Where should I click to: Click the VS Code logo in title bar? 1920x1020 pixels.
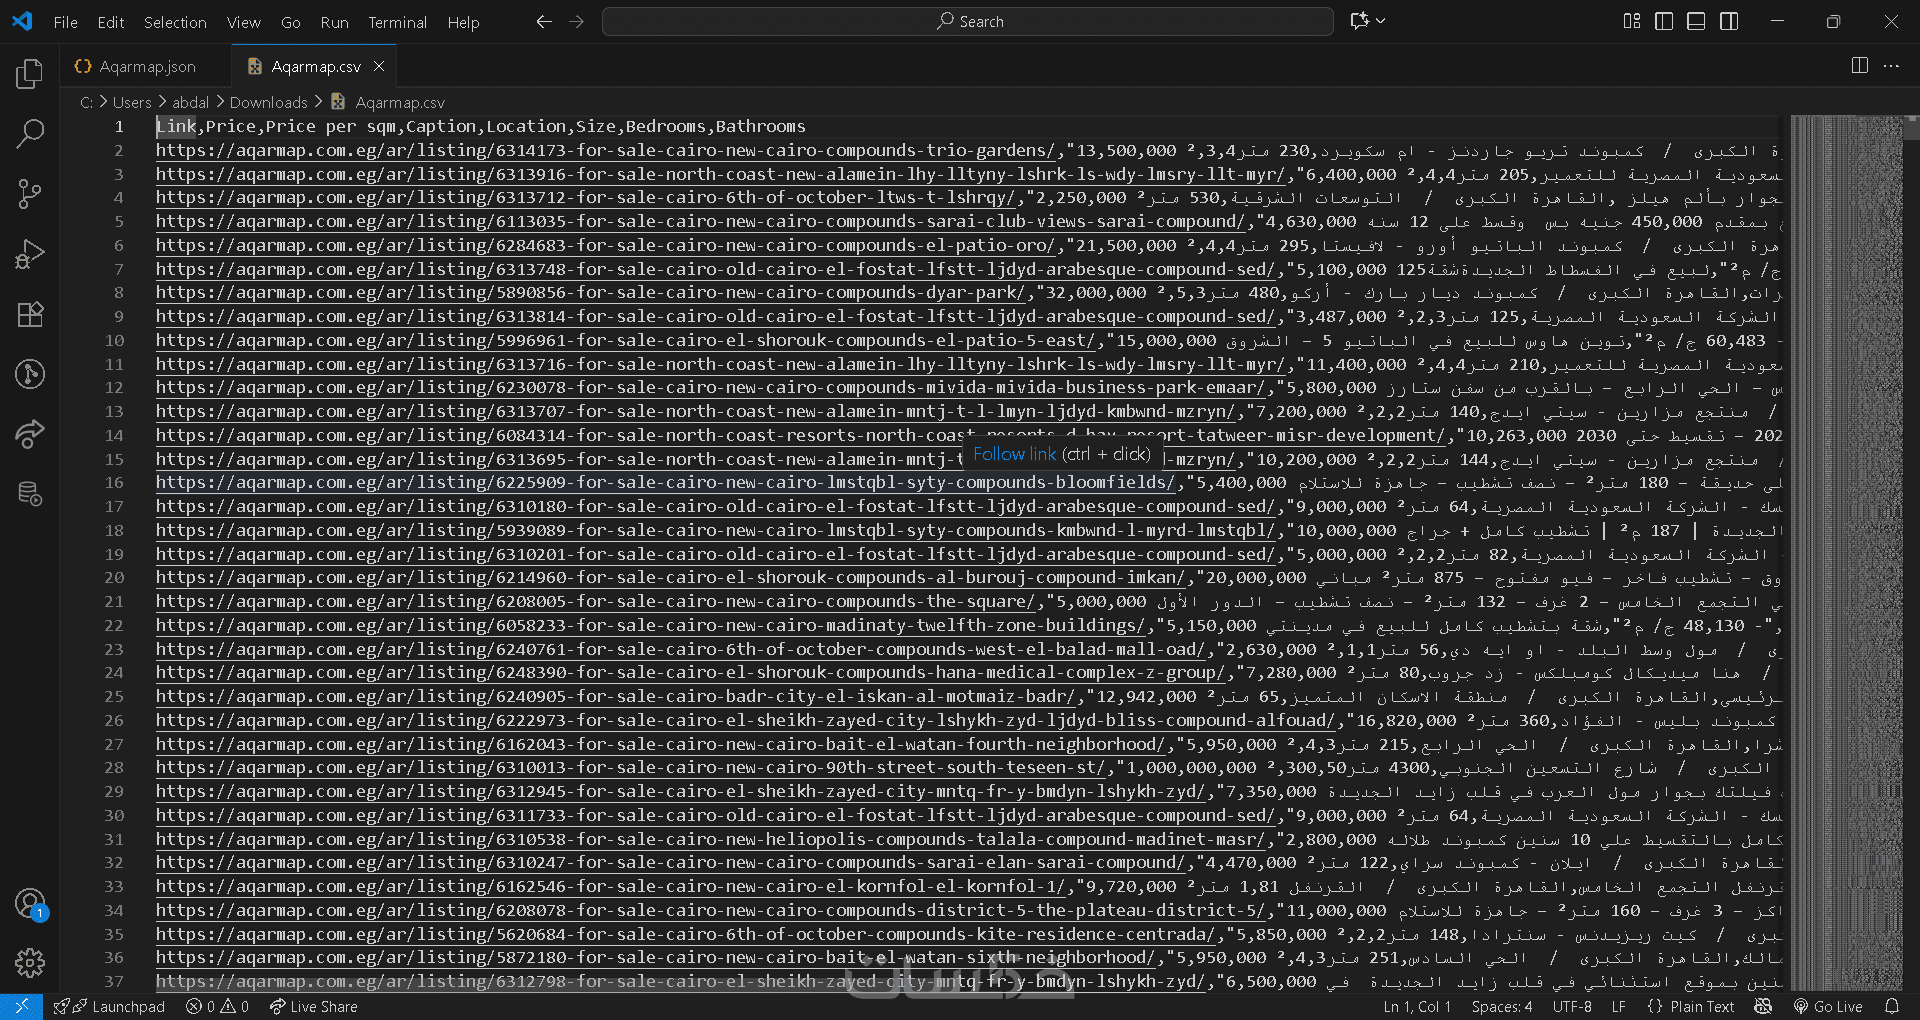point(22,21)
